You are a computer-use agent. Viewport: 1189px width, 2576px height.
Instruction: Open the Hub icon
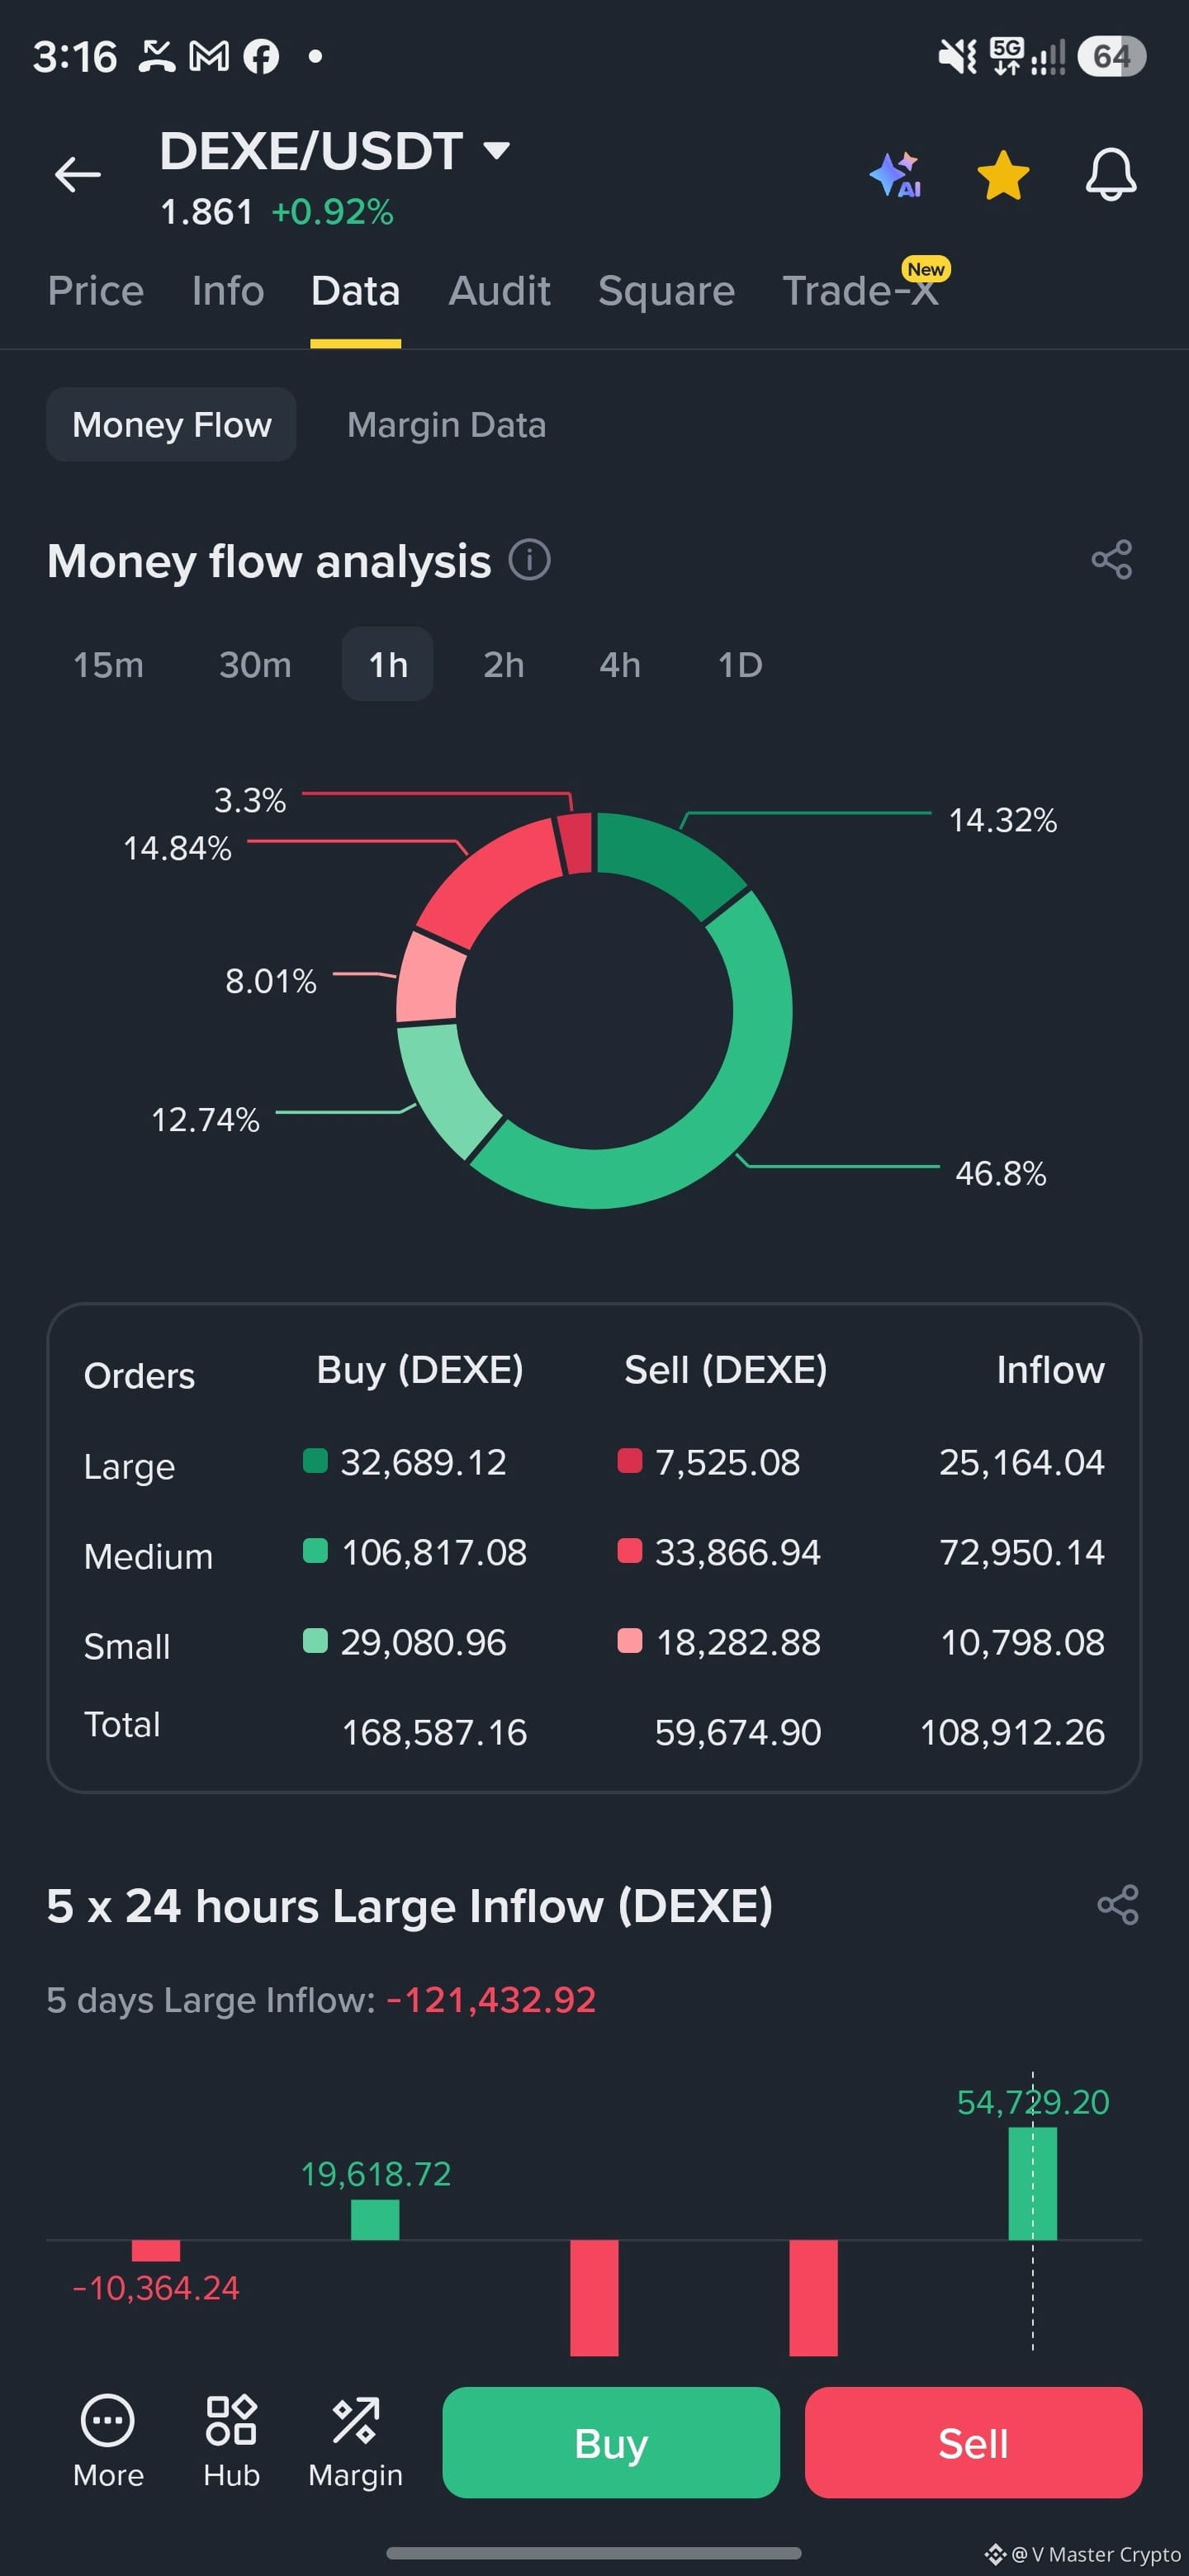pos(231,2441)
